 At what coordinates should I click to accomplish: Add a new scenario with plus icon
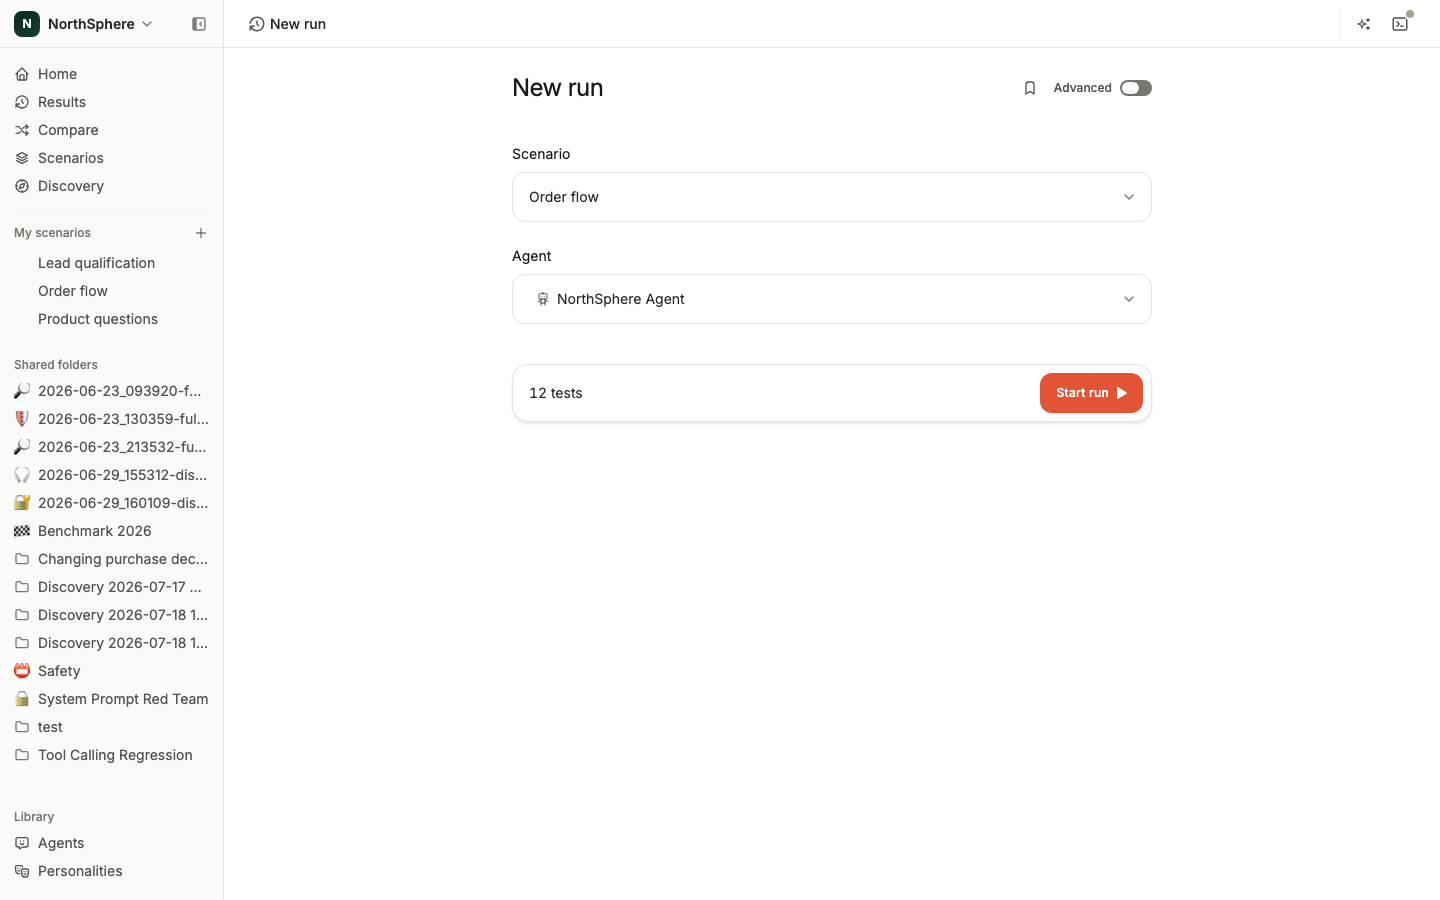pyautogui.click(x=201, y=233)
